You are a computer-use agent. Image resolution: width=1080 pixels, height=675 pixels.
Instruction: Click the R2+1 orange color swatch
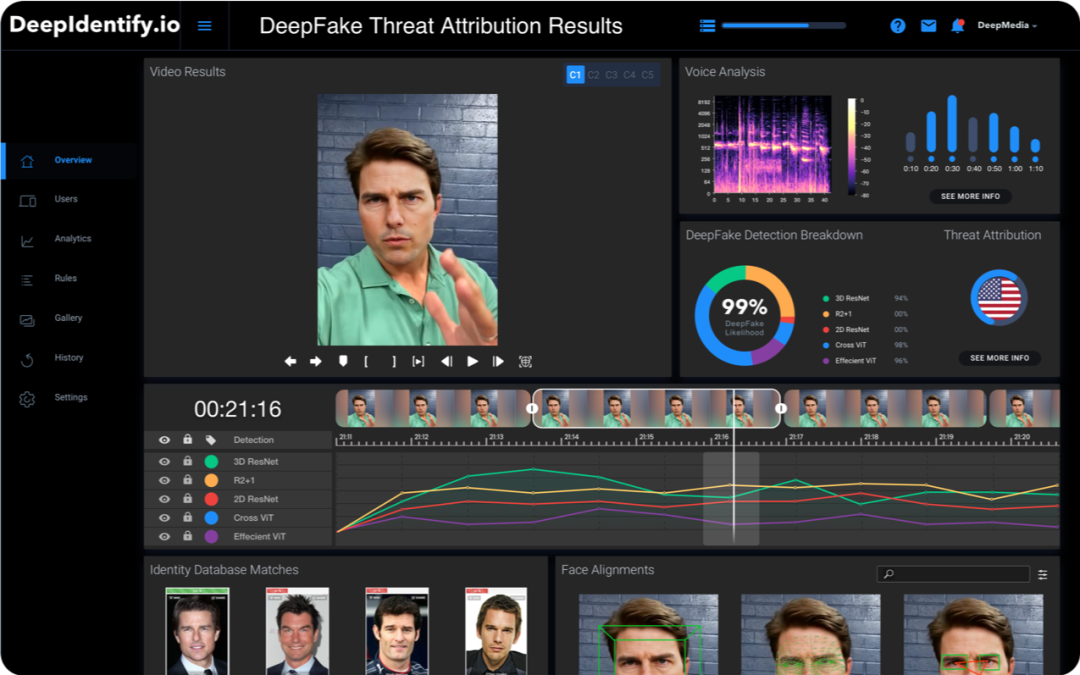pyautogui.click(x=211, y=481)
